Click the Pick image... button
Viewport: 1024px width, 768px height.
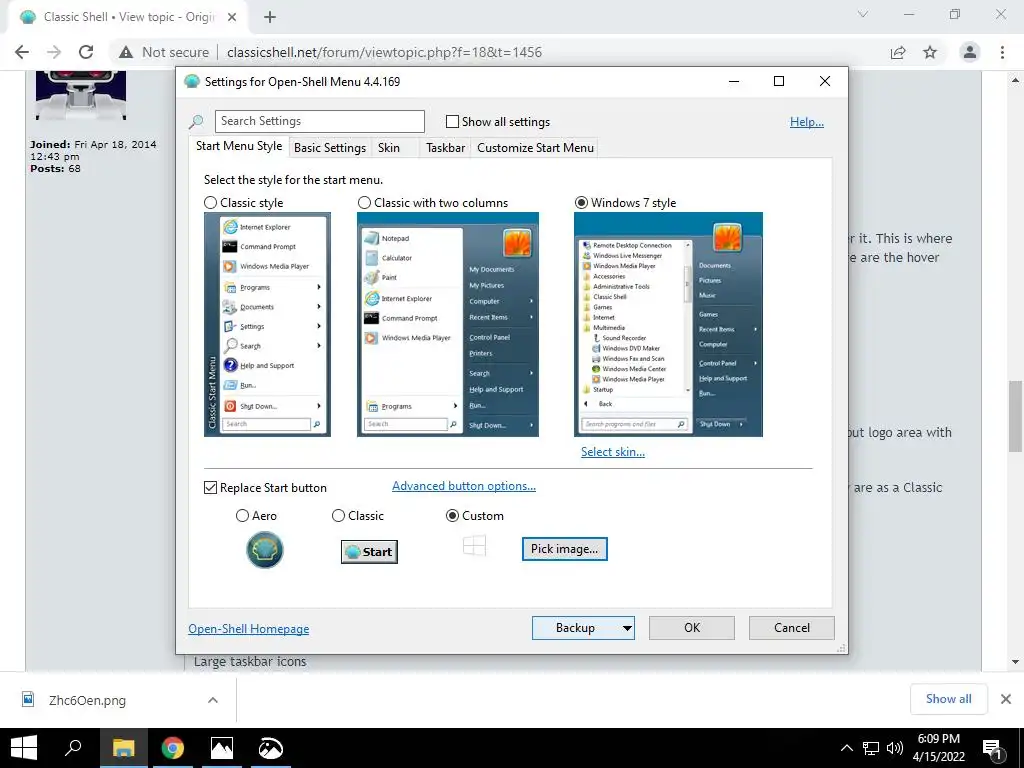pos(564,549)
